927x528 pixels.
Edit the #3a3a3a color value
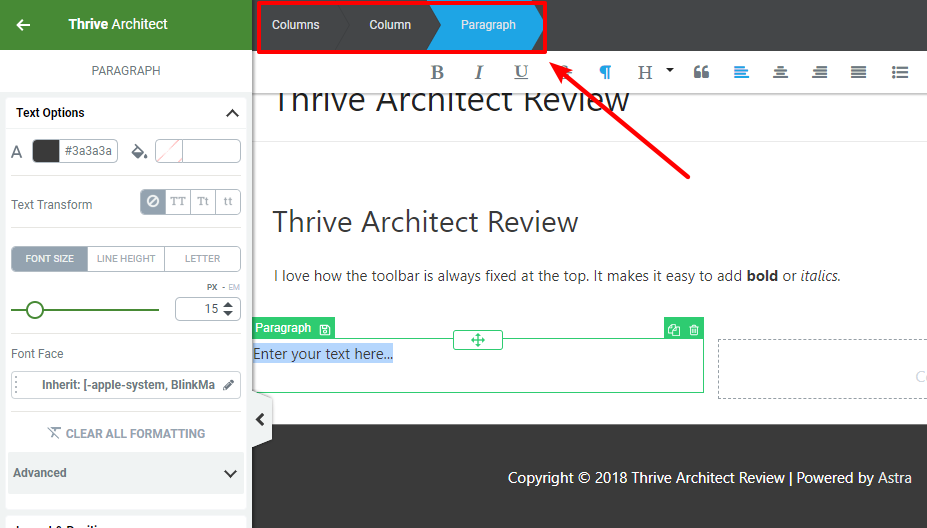click(x=88, y=151)
